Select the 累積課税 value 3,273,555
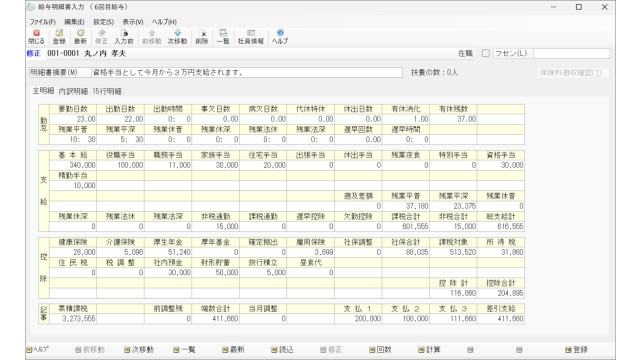The height and width of the screenshot is (360, 640). click(x=73, y=319)
